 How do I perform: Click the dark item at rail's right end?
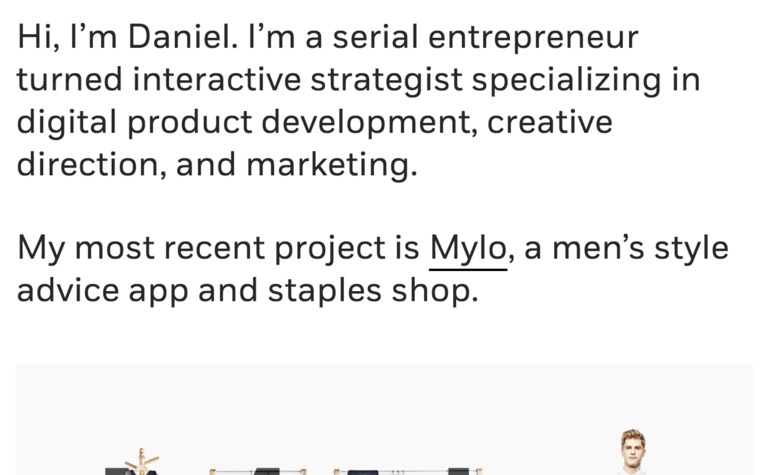click(458, 472)
